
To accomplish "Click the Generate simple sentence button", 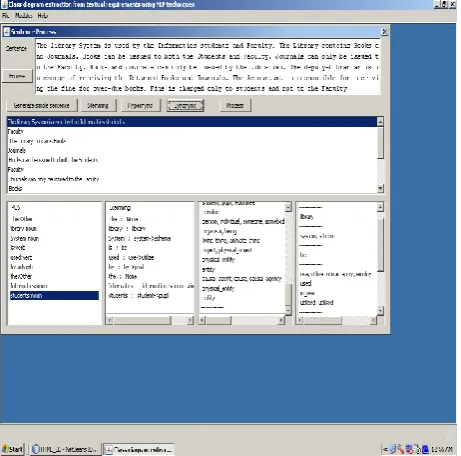I will [42, 105].
